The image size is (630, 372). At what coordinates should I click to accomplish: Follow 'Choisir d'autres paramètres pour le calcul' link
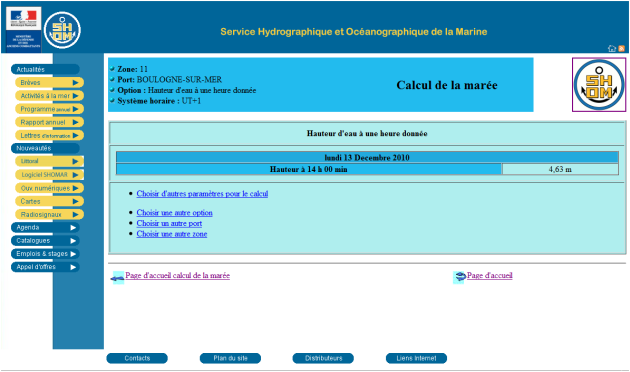click(202, 194)
